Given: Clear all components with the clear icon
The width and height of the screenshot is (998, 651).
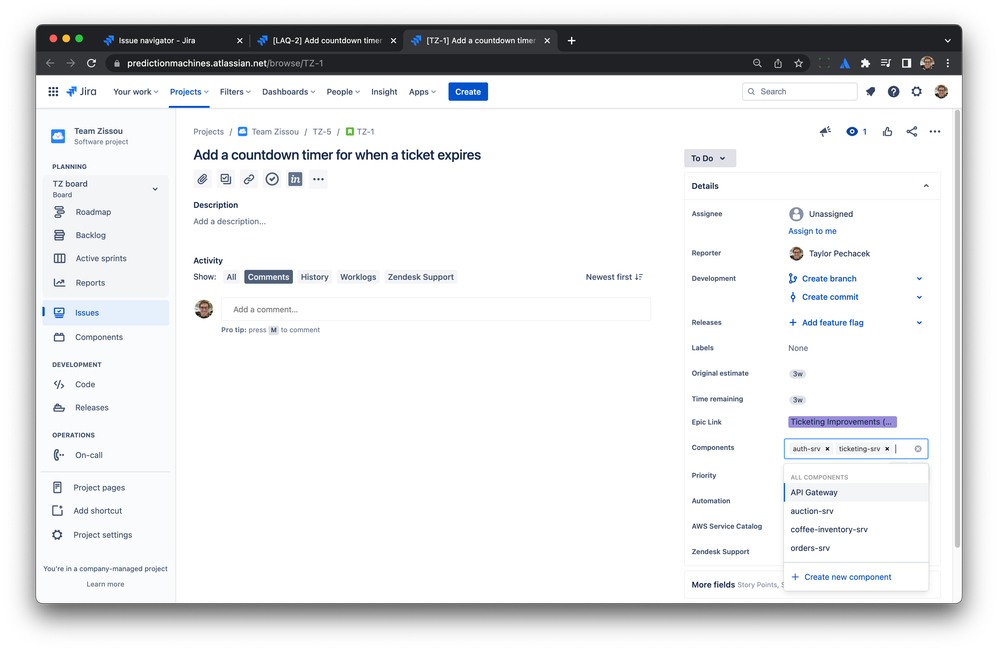Looking at the screenshot, I should click(918, 449).
